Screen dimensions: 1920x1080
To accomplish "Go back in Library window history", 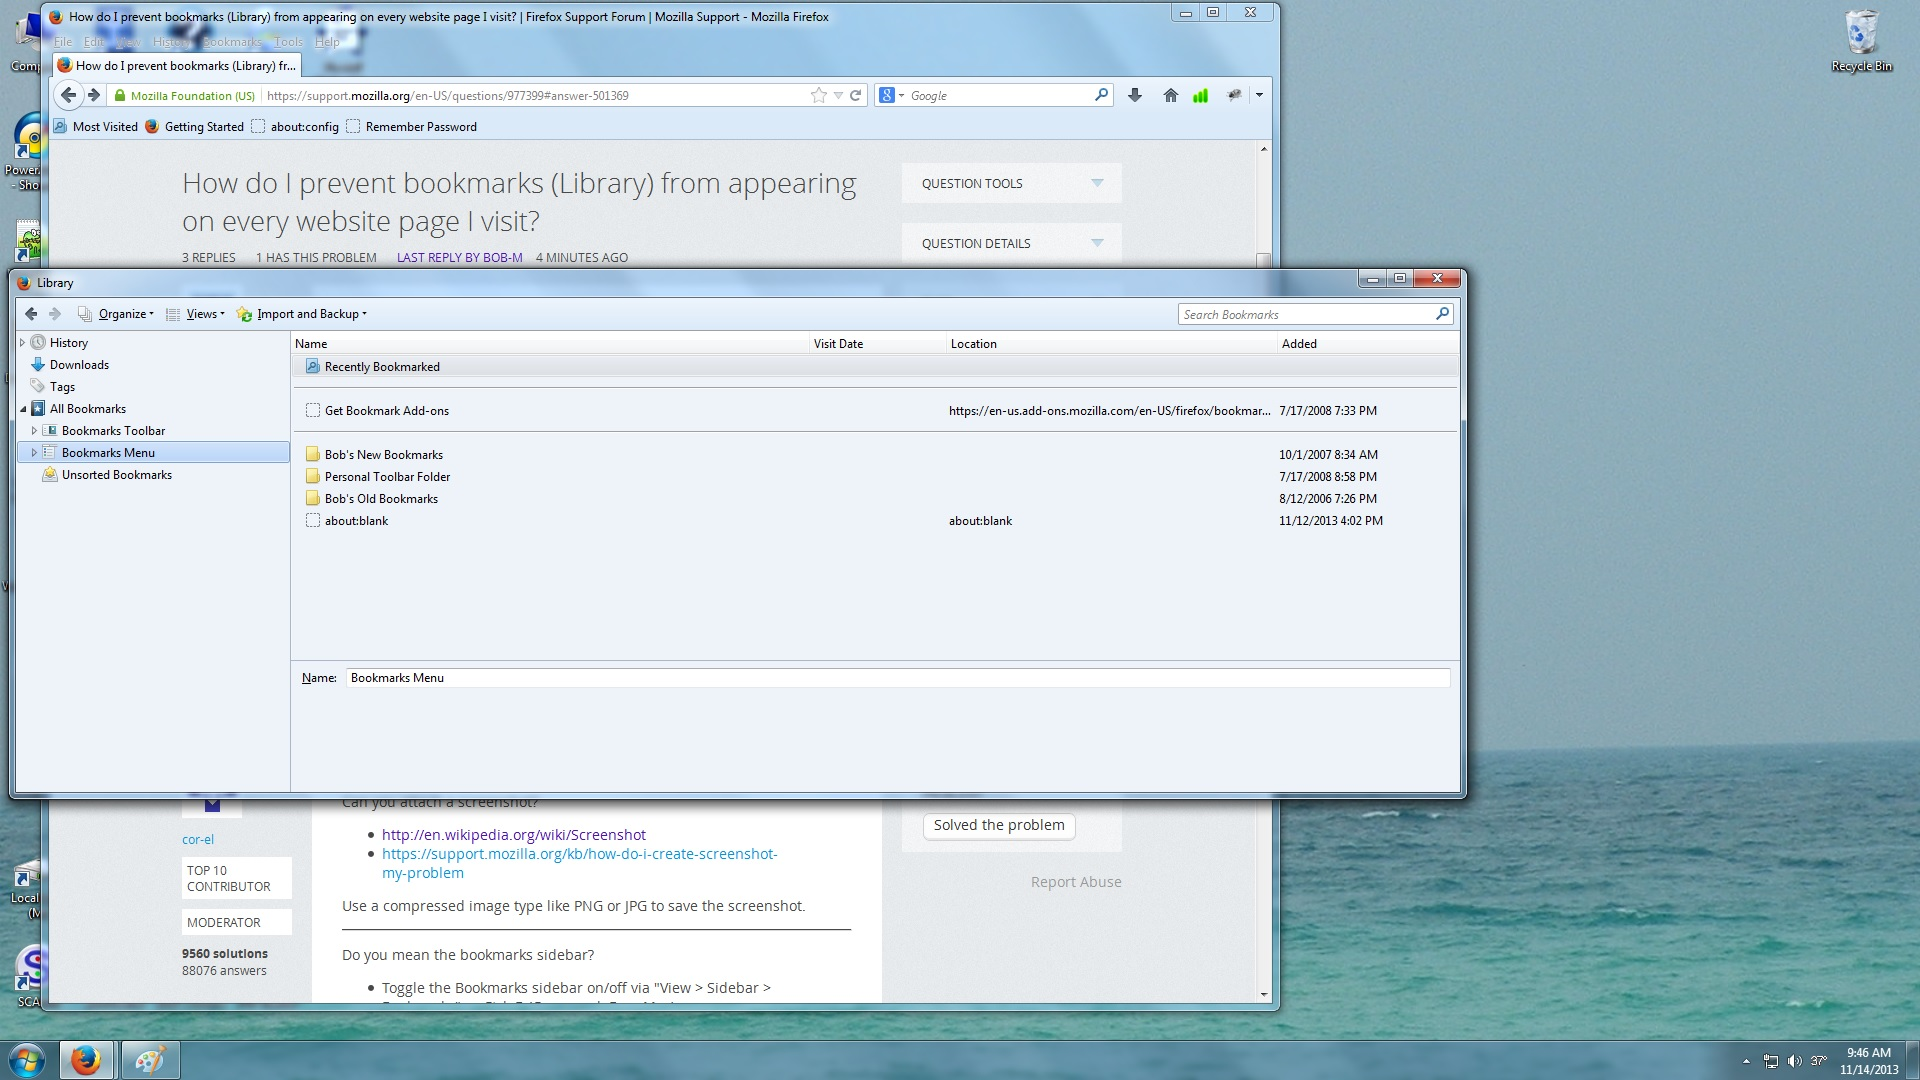I will point(31,314).
